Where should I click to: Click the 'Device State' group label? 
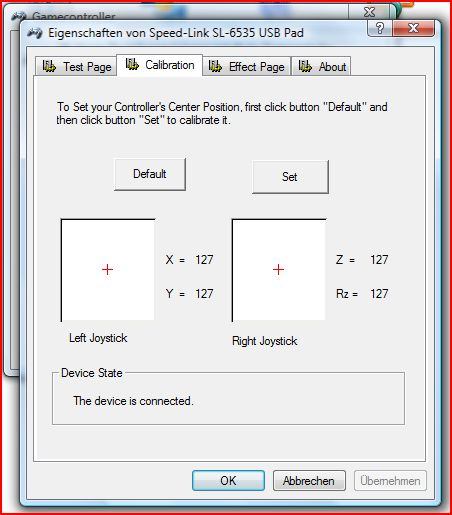coord(92,373)
